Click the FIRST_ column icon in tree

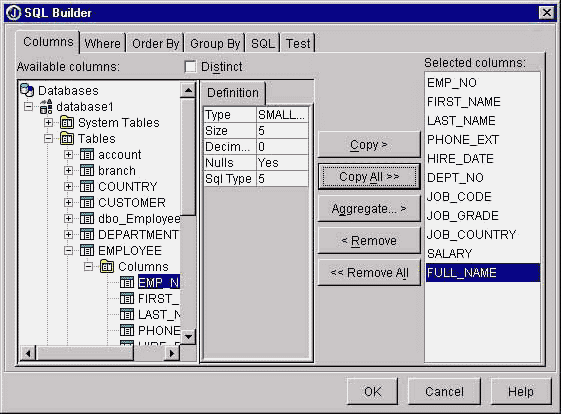[127, 298]
